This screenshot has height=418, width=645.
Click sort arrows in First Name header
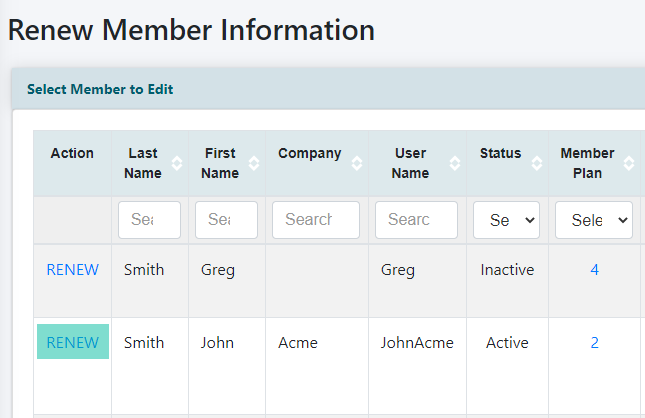tap(254, 163)
